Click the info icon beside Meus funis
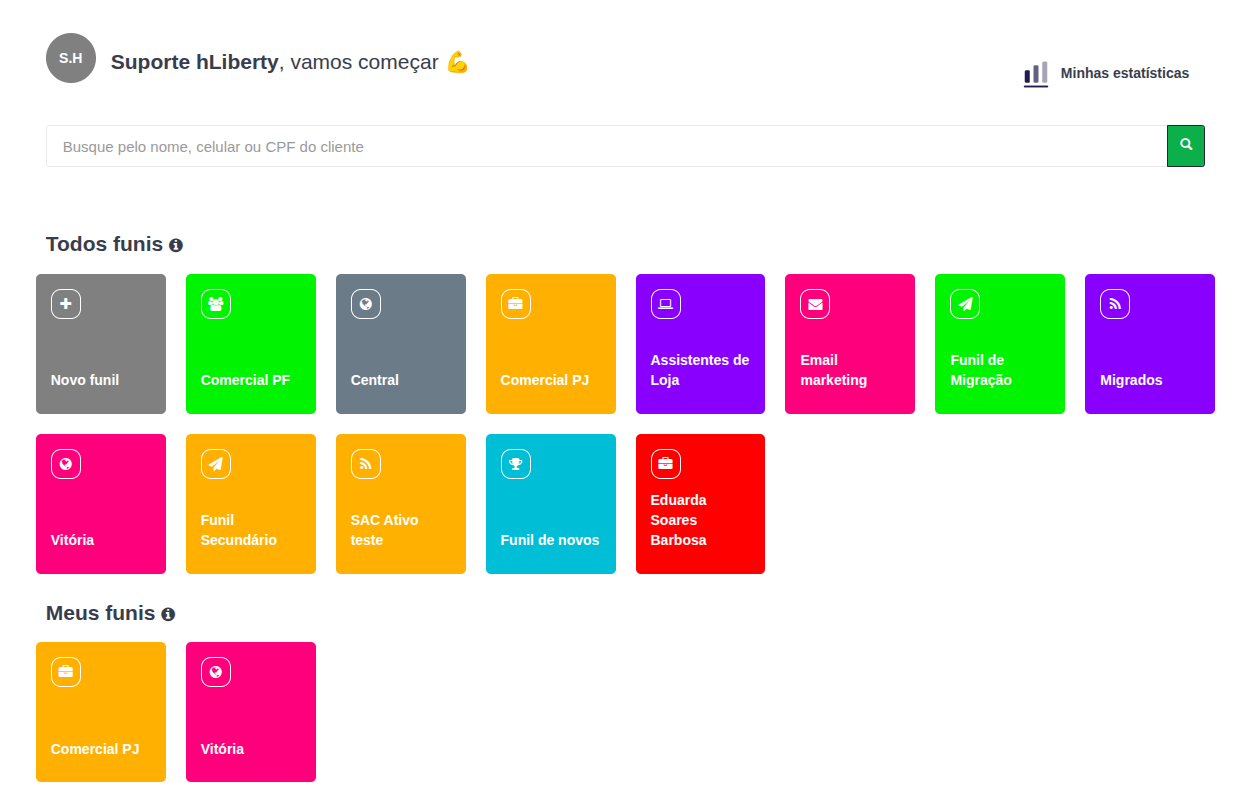The image size is (1245, 810). pos(168,614)
